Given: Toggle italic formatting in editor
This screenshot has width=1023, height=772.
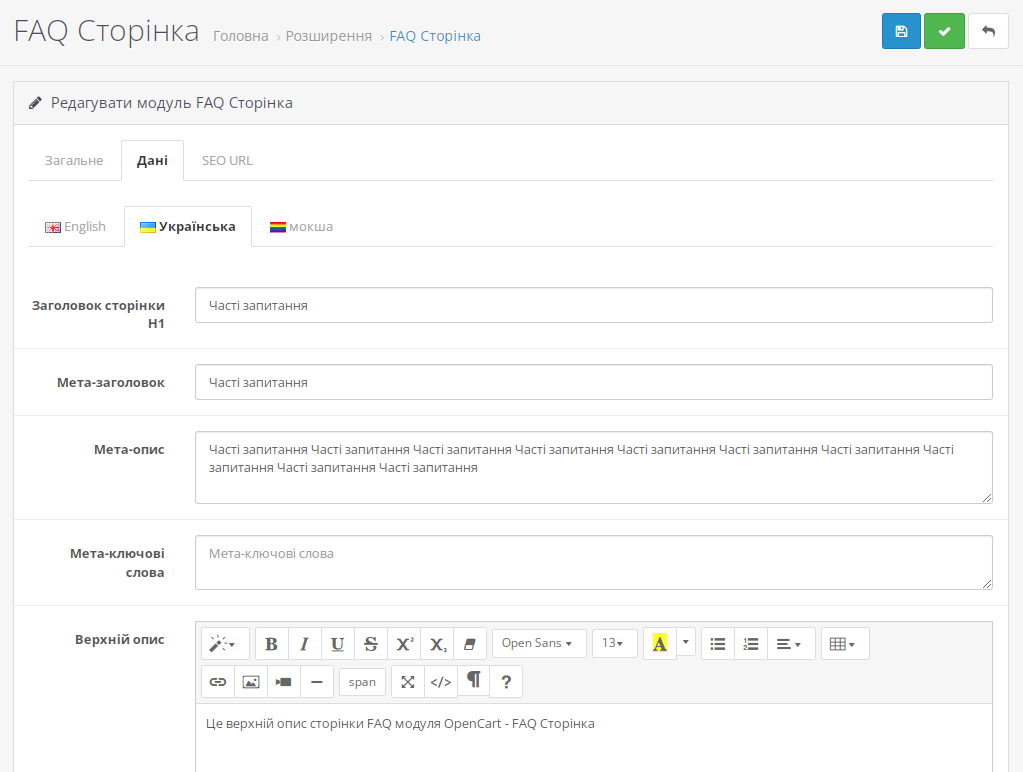Looking at the screenshot, I should [x=305, y=644].
